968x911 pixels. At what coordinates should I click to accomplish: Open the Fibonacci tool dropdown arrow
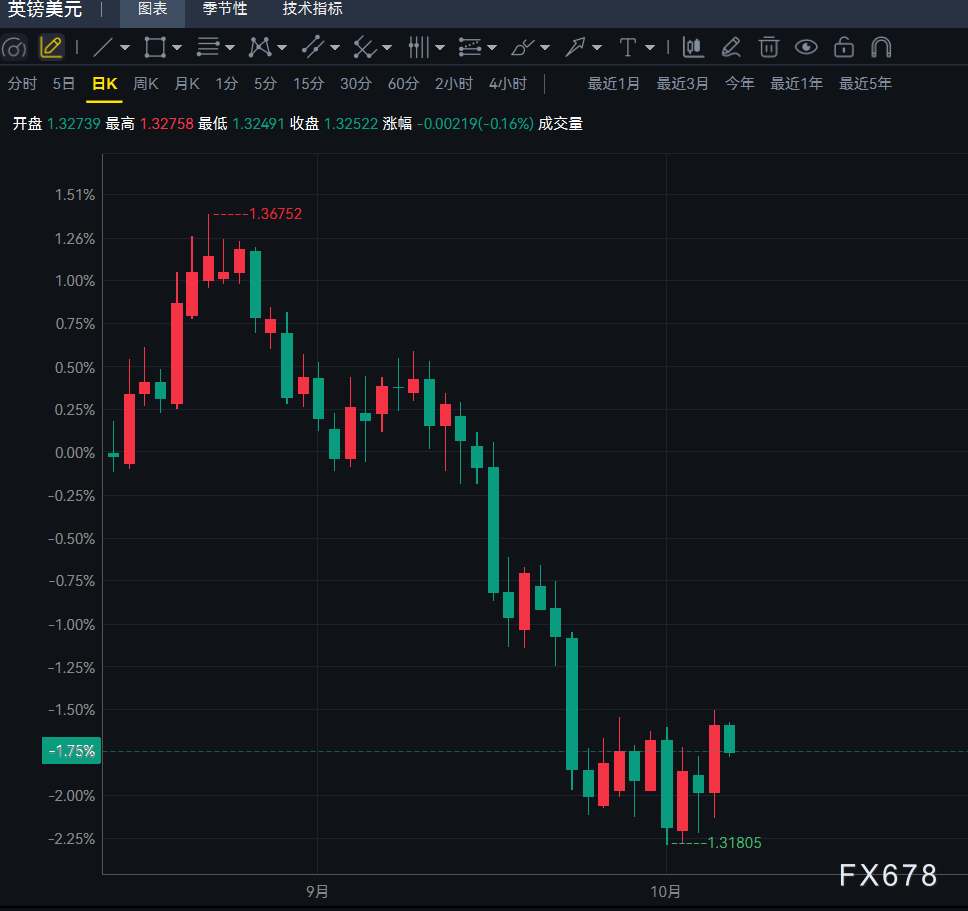click(492, 48)
